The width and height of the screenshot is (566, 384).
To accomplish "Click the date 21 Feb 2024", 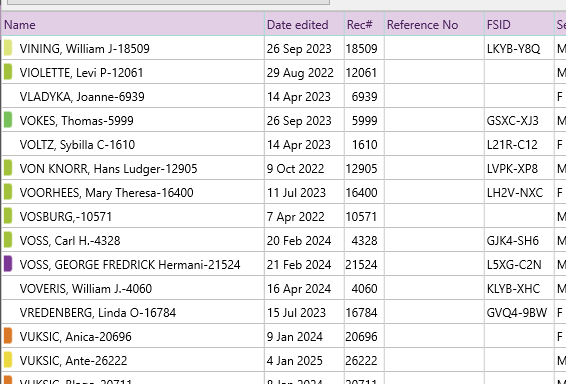I will point(299,265).
